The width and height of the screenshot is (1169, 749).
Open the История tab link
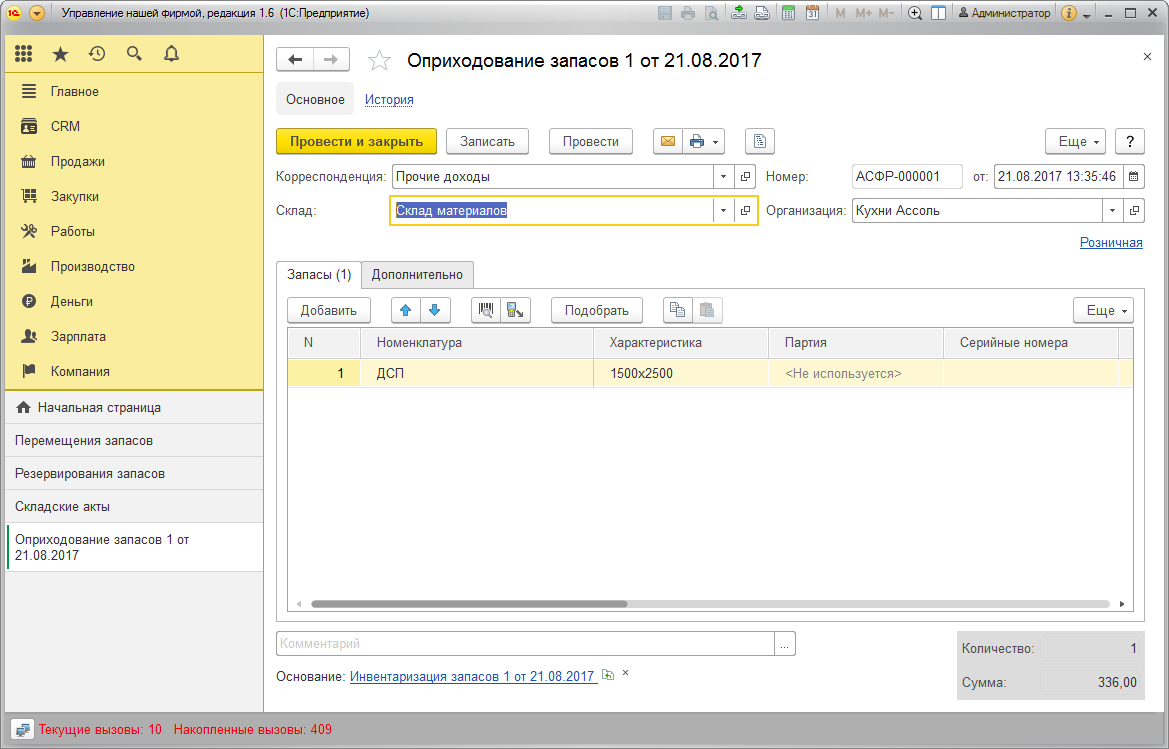(389, 100)
